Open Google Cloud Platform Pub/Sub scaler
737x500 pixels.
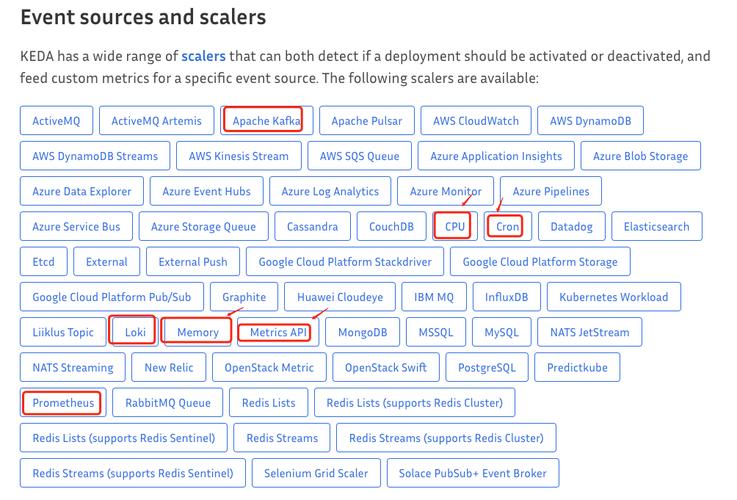[x=111, y=297]
